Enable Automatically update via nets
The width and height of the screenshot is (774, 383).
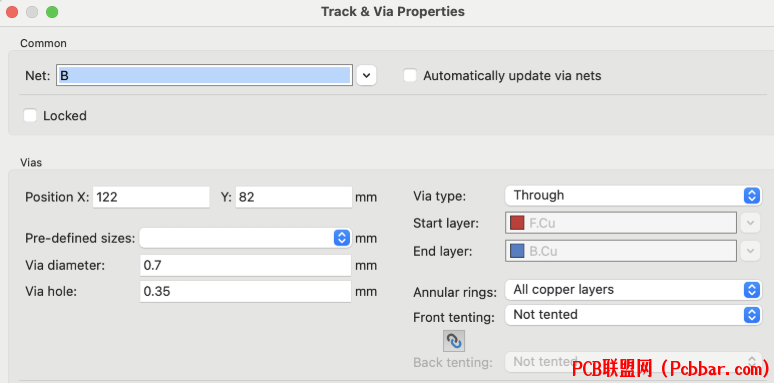click(x=410, y=76)
